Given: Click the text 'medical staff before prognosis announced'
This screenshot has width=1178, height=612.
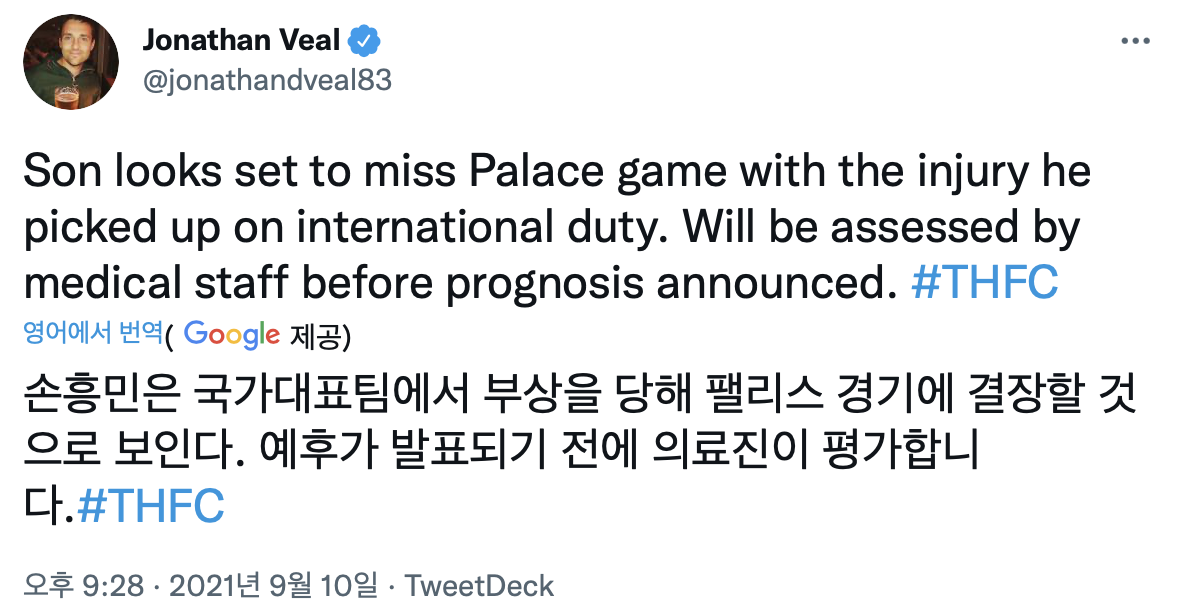Looking at the screenshot, I should 455,283.
